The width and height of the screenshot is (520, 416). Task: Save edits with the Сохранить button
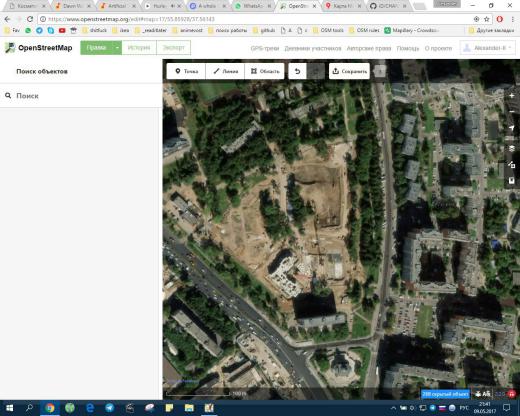[349, 71]
